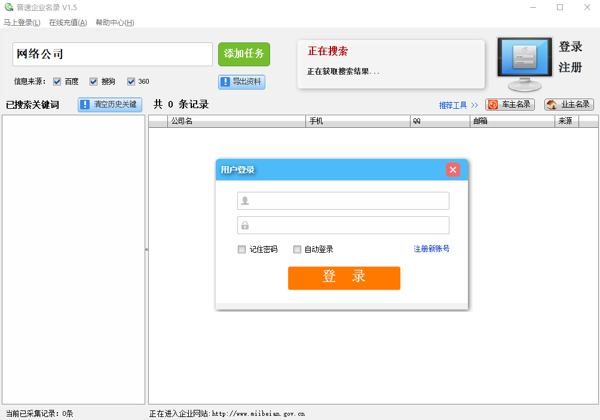Viewport: 600px width, 420px height.
Task: Open the 帮助中心 help menu
Action: point(115,22)
